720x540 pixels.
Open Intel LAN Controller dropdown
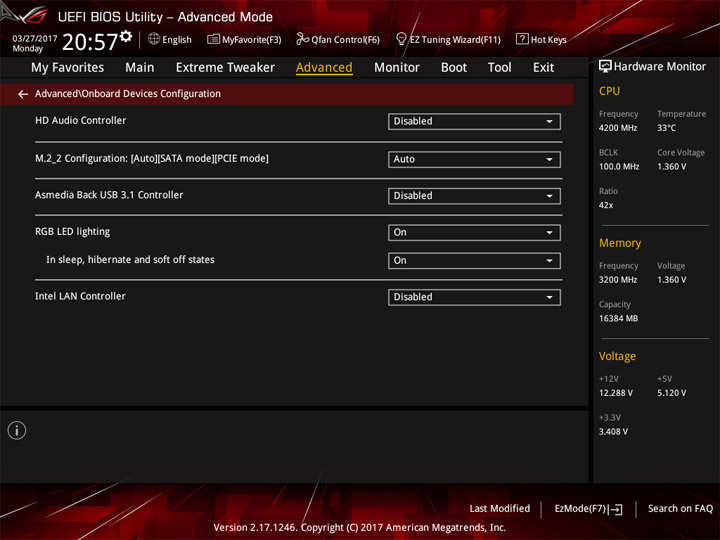pos(474,297)
